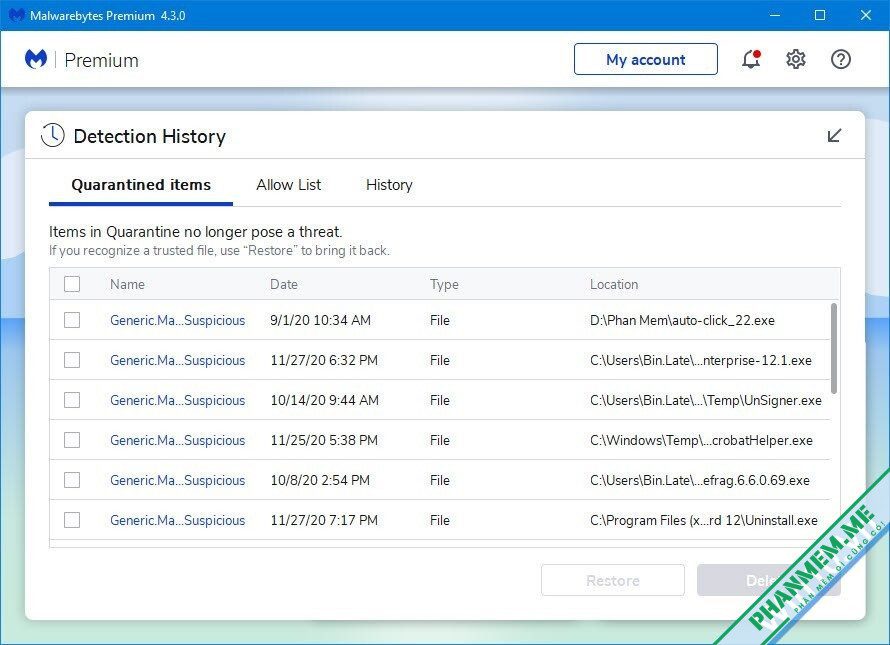Open Generic.Ma...Suspicious link dated 11/25/20
The height and width of the screenshot is (645, 890).
pos(178,441)
